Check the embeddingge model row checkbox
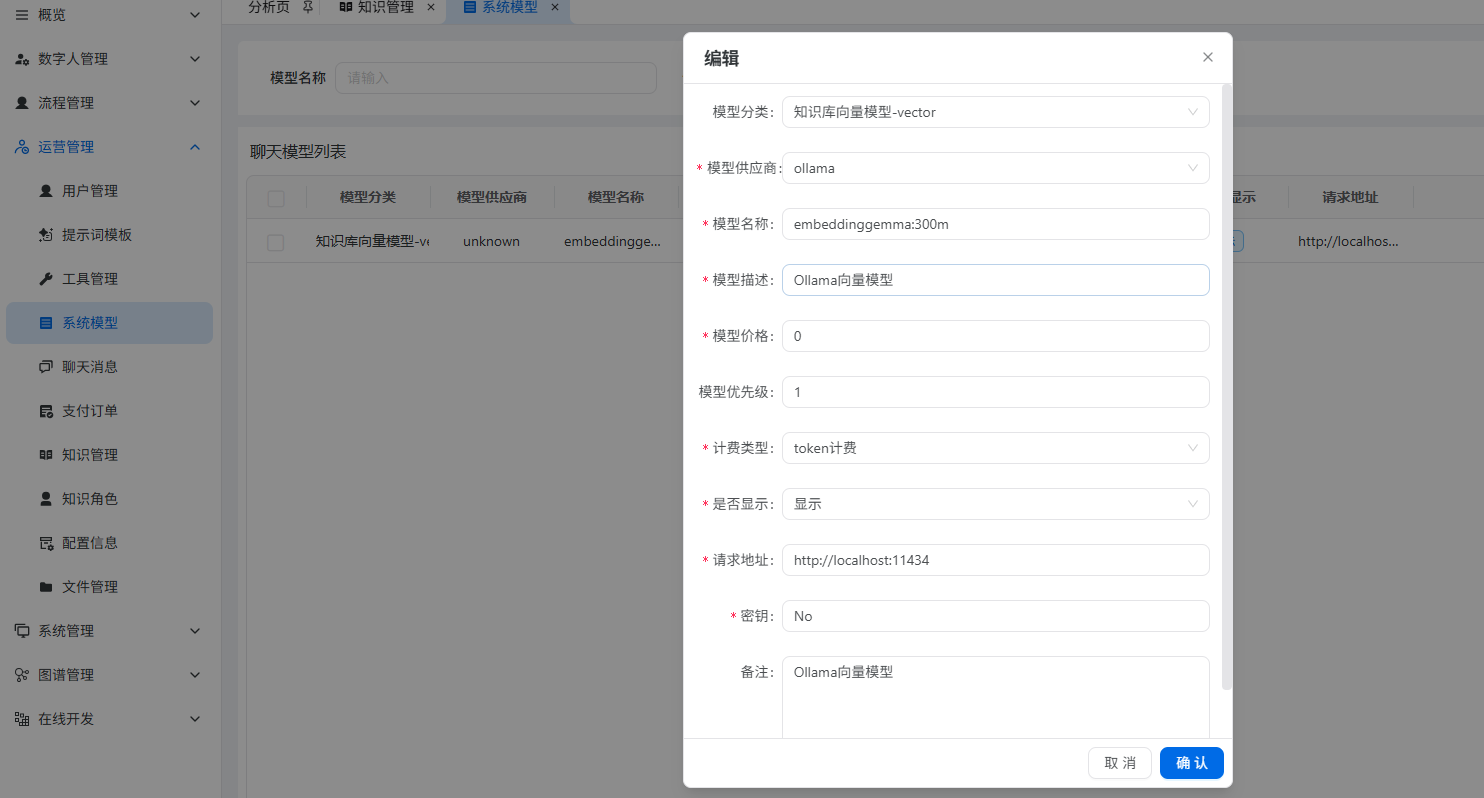Viewport: 1484px width, 798px height. tap(275, 241)
